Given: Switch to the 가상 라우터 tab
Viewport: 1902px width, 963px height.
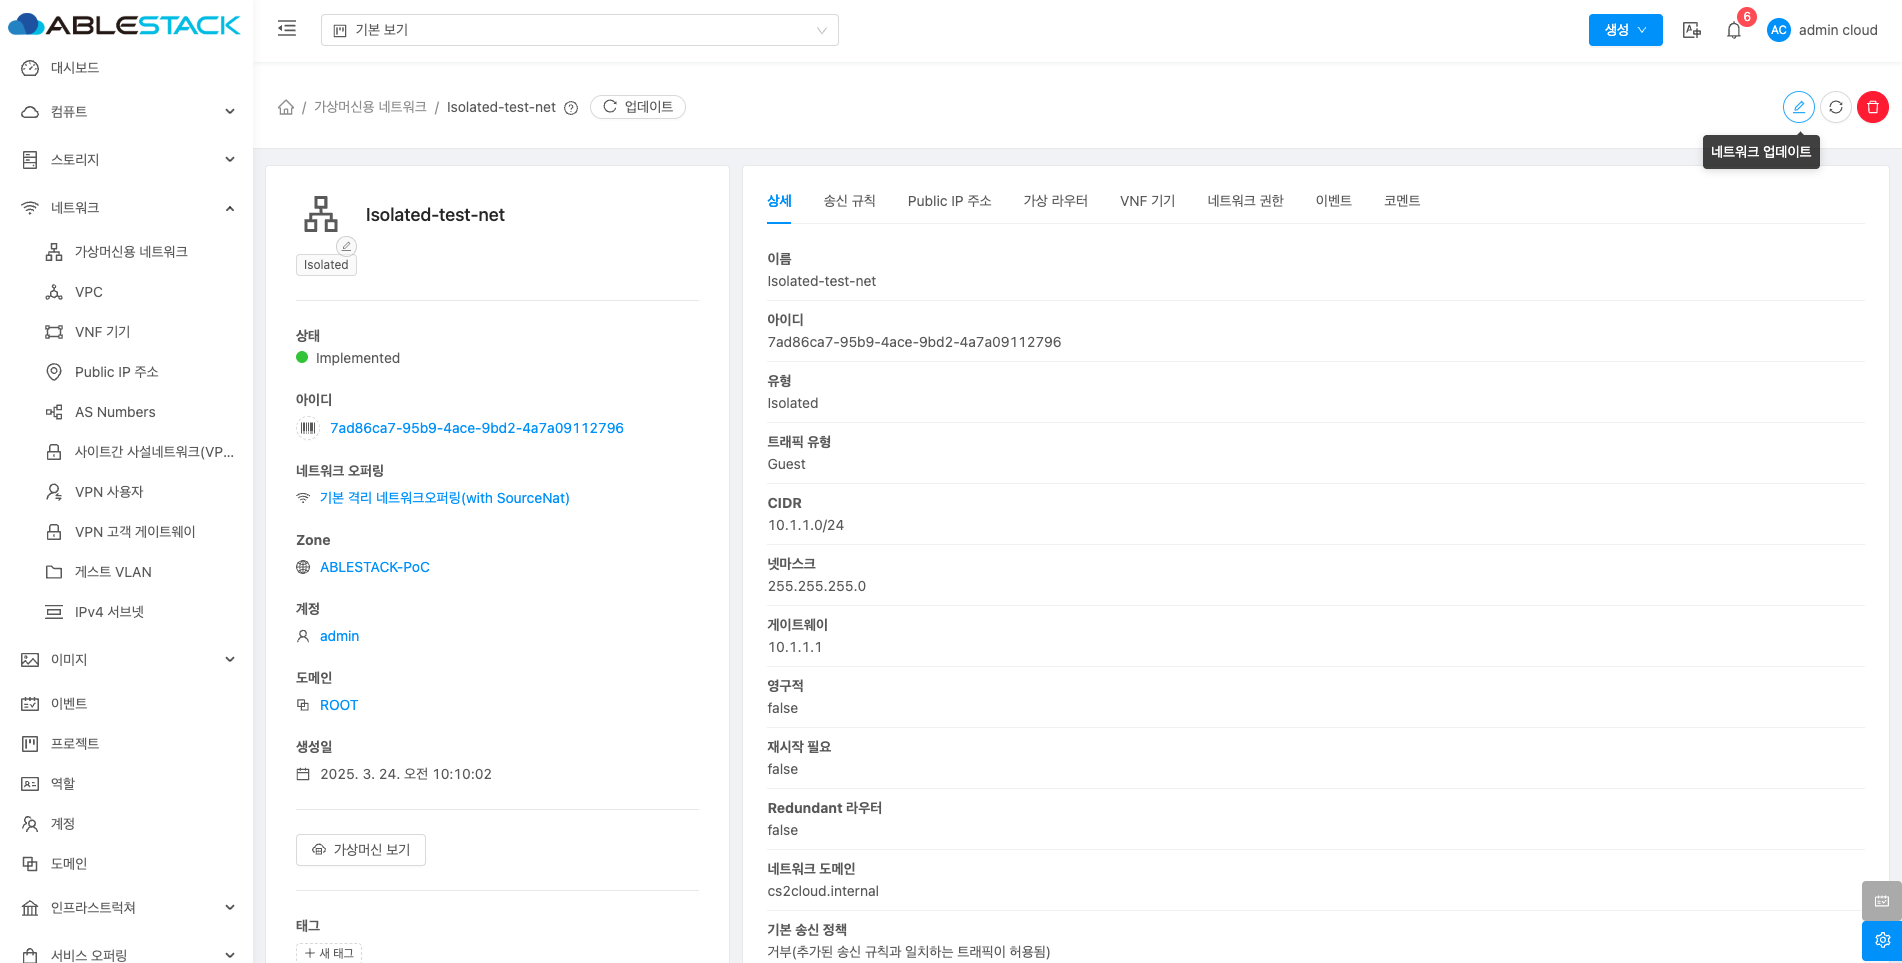Looking at the screenshot, I should coord(1055,201).
